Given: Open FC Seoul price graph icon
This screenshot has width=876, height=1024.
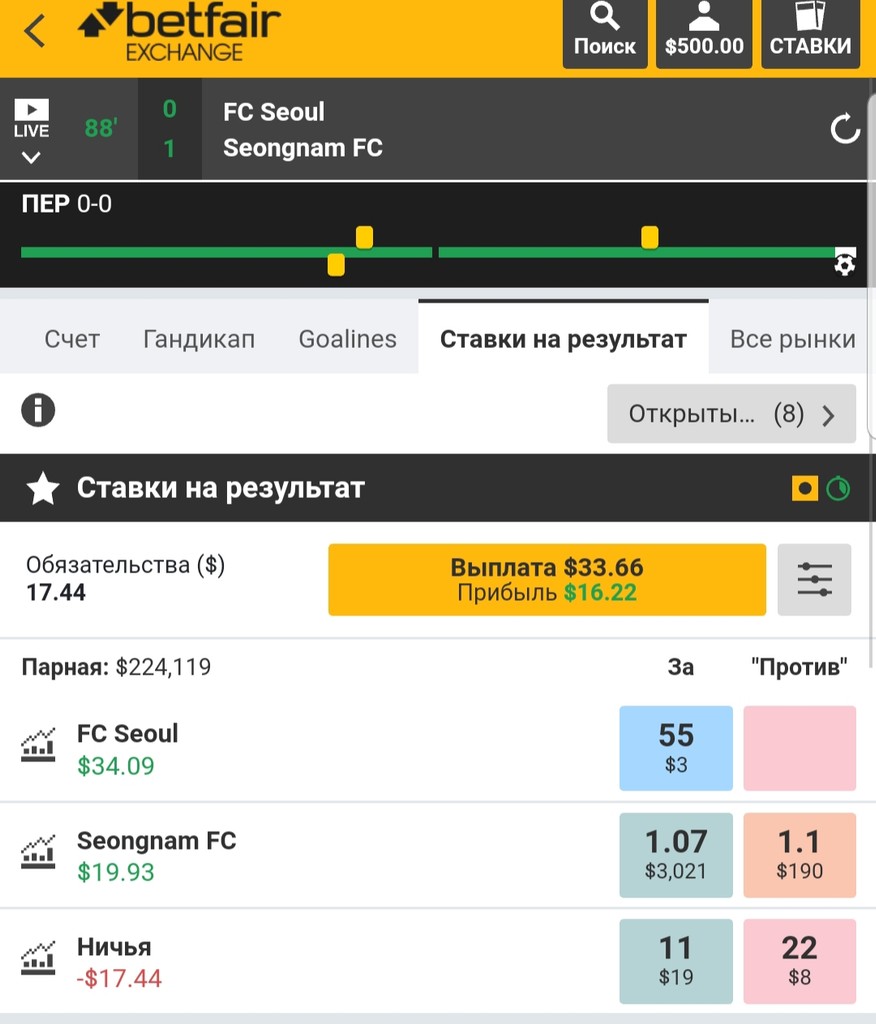Looking at the screenshot, I should (x=38, y=747).
